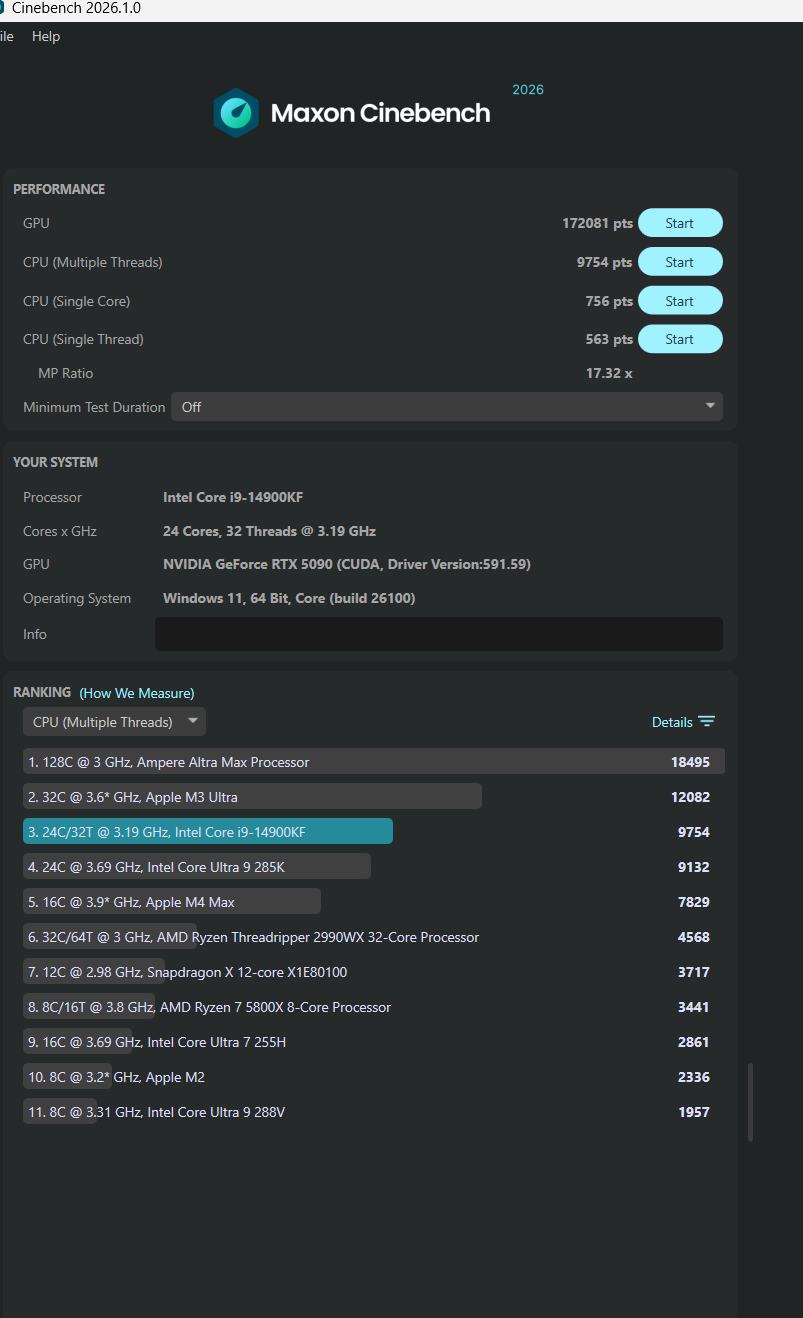Expand the ranking category CPU (Multiple Threads) dropdown

(114, 722)
